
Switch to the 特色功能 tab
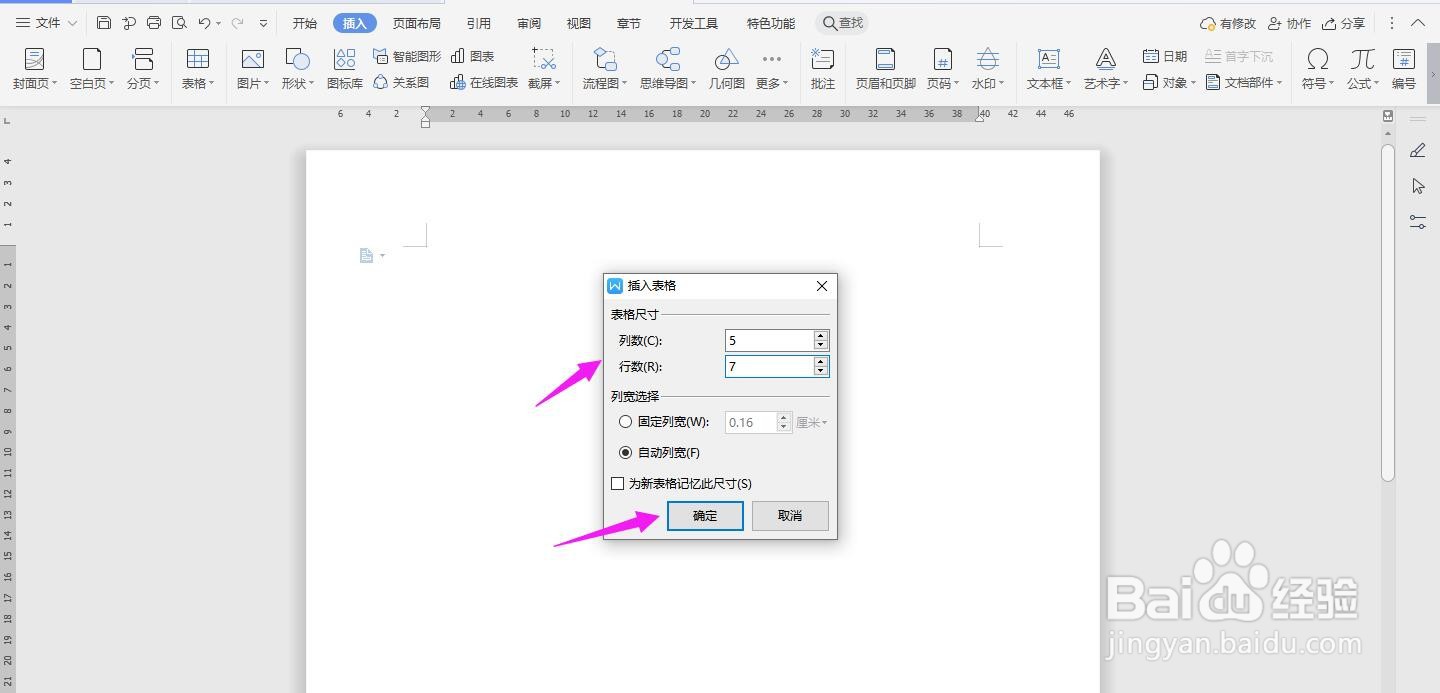pyautogui.click(x=771, y=23)
